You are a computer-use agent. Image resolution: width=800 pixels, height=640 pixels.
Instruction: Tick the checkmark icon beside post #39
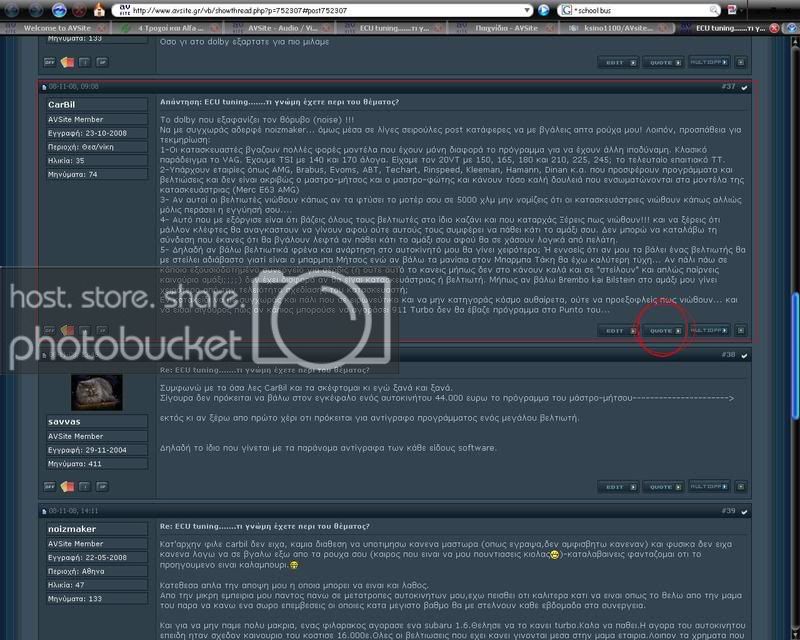744,511
